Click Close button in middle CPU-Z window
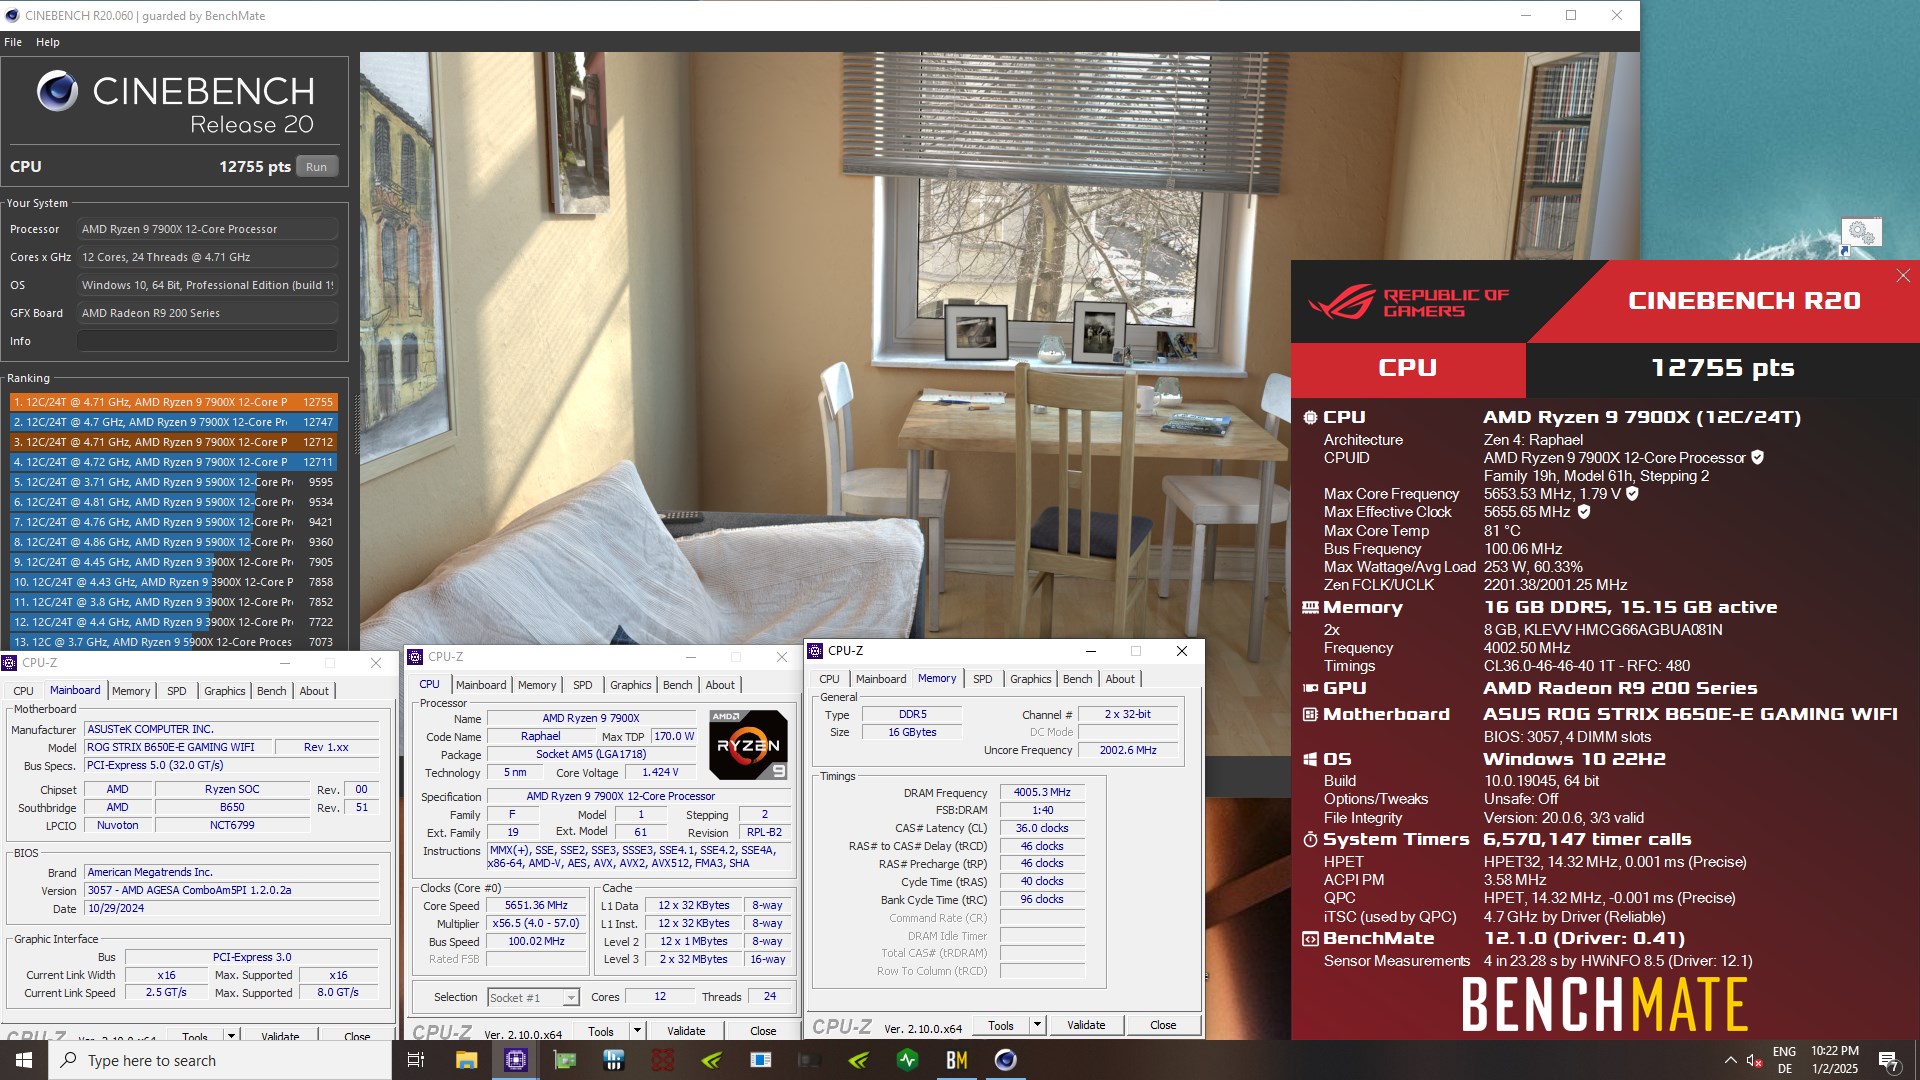Image resolution: width=1920 pixels, height=1080 pixels. coord(763,1031)
